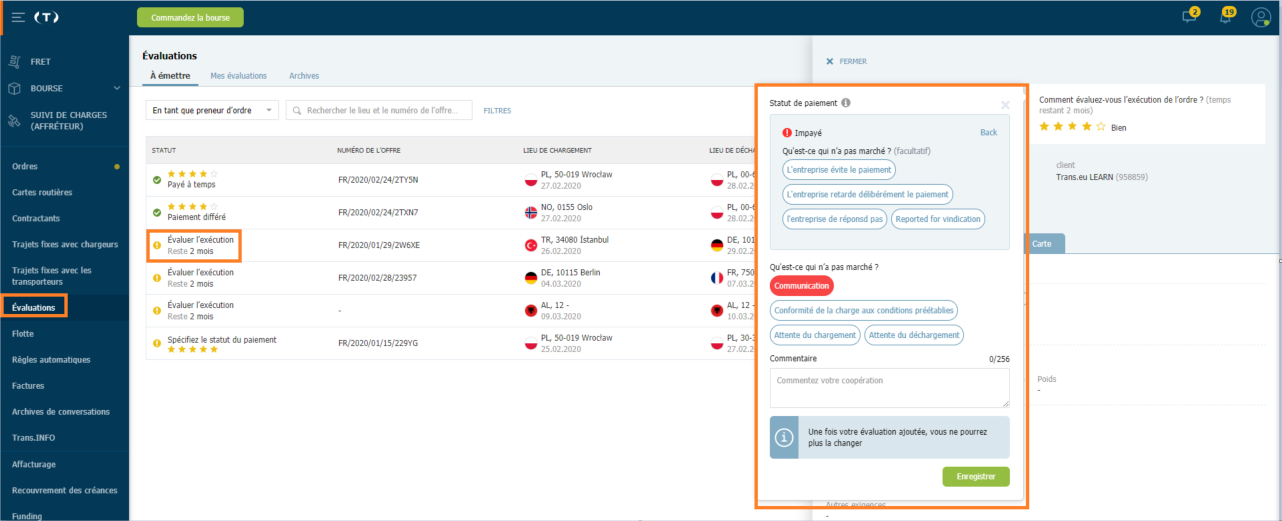Viewport: 1282px width, 521px height.
Task: Close the payment status popup with X
Action: 1006,104
